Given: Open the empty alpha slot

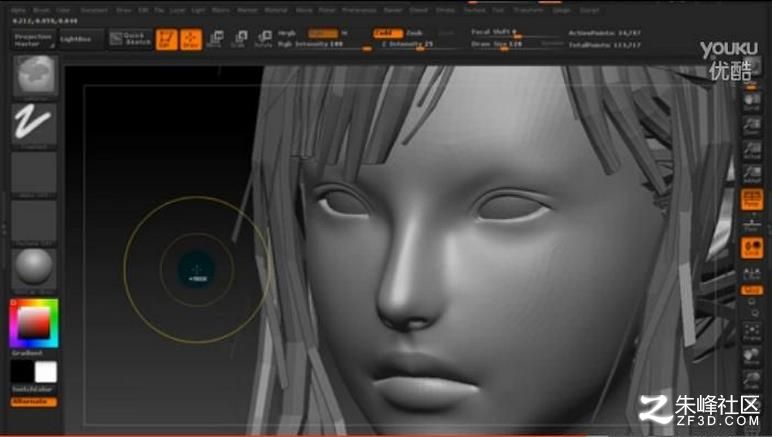Looking at the screenshot, I should click(x=33, y=174).
